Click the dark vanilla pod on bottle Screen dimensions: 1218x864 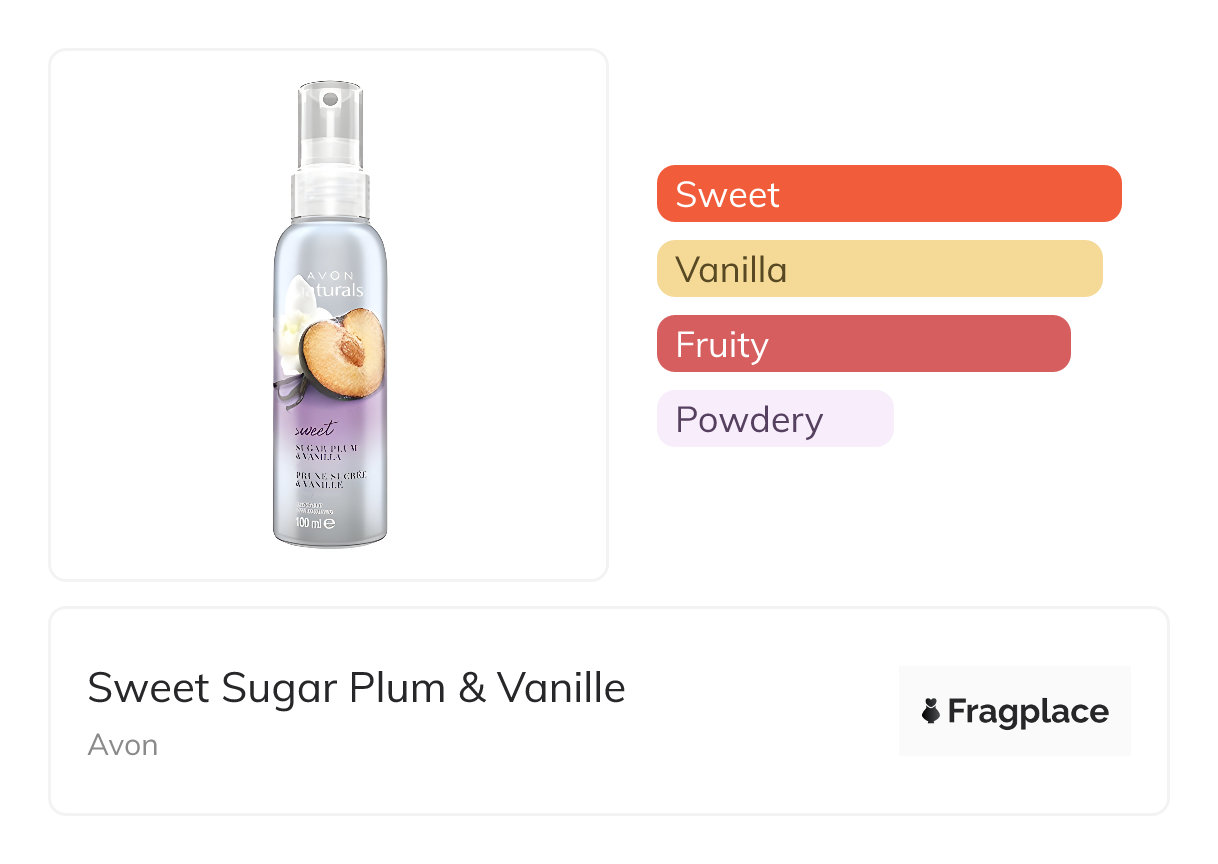coord(291,392)
